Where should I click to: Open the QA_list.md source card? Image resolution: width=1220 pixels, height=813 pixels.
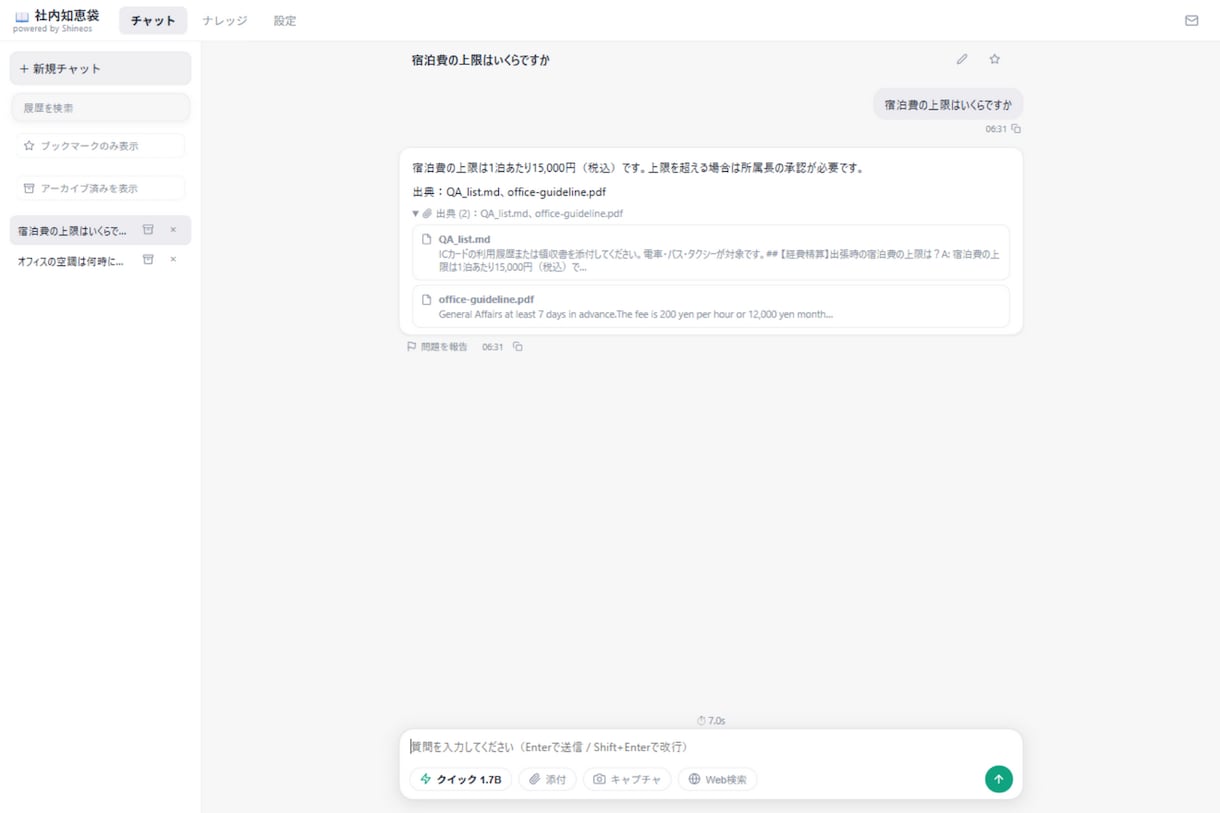(x=711, y=253)
